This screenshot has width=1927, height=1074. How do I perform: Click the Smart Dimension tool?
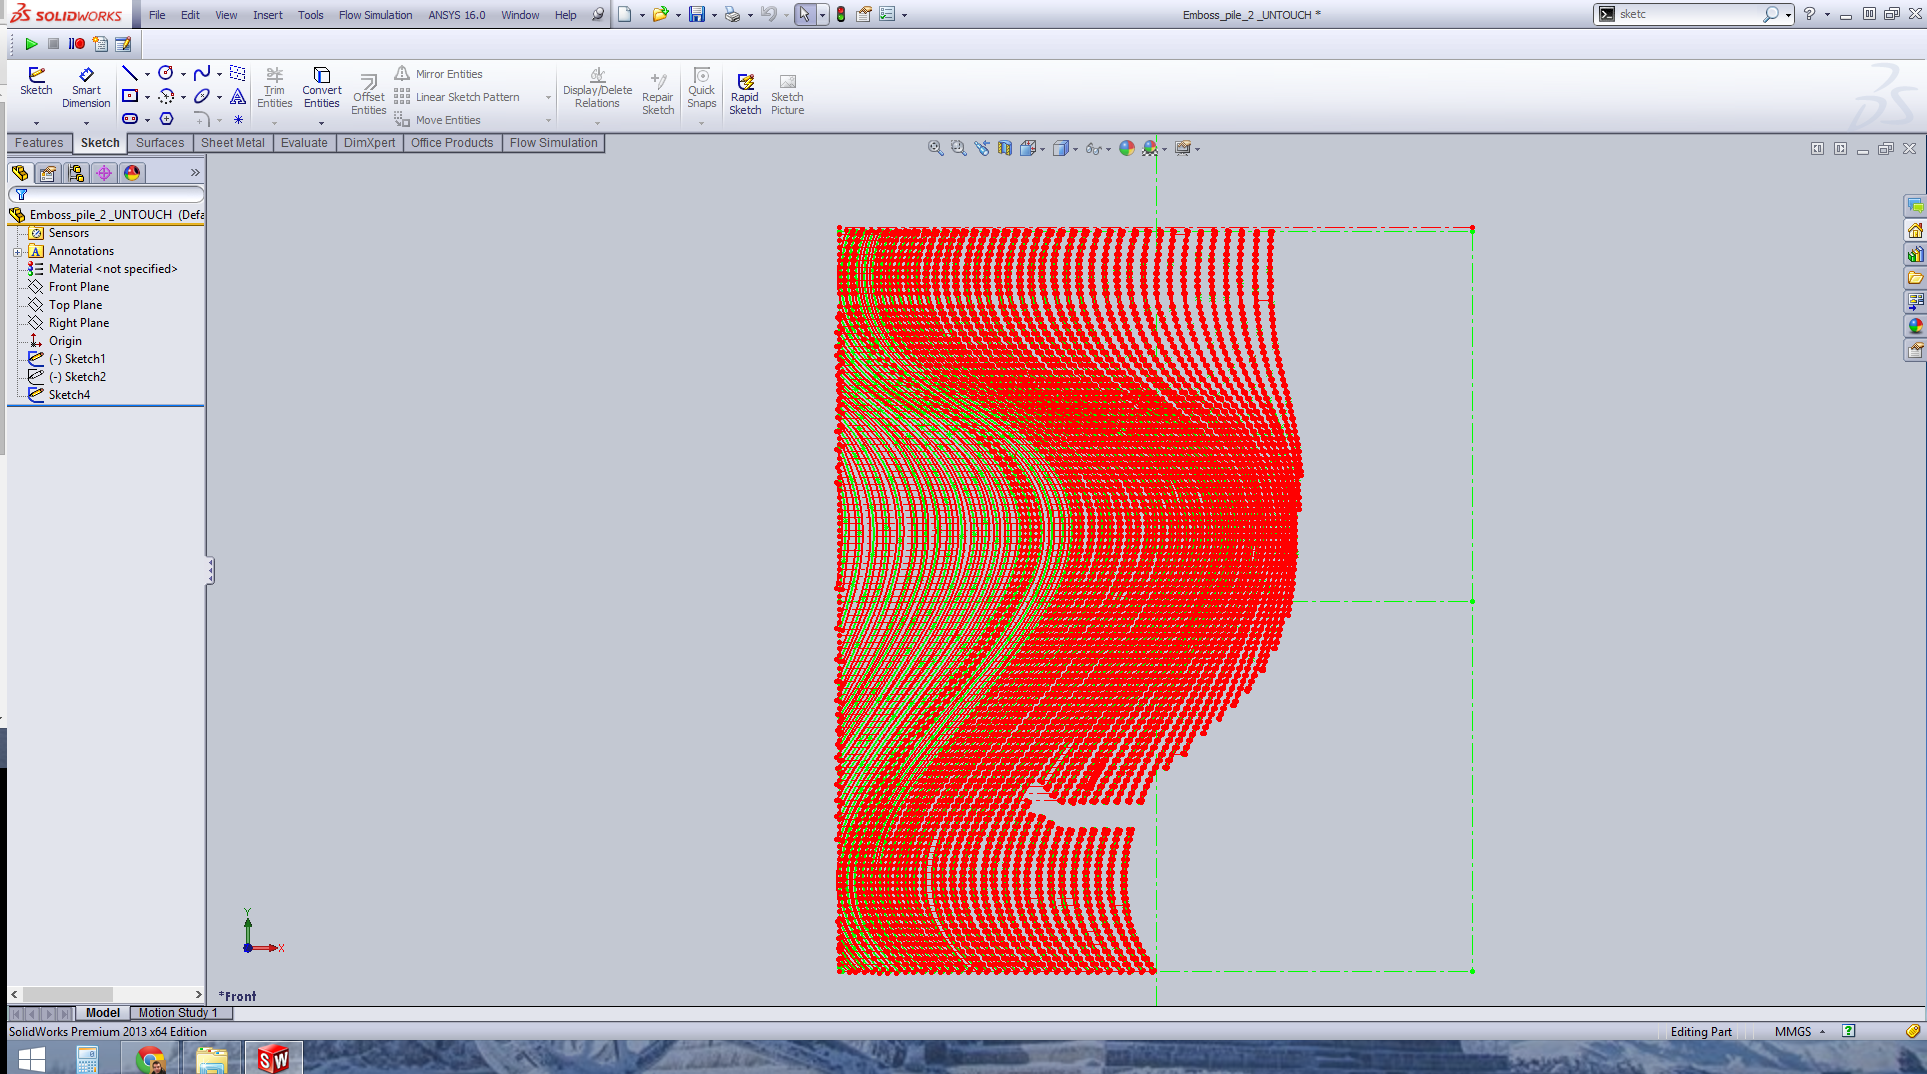coord(86,88)
